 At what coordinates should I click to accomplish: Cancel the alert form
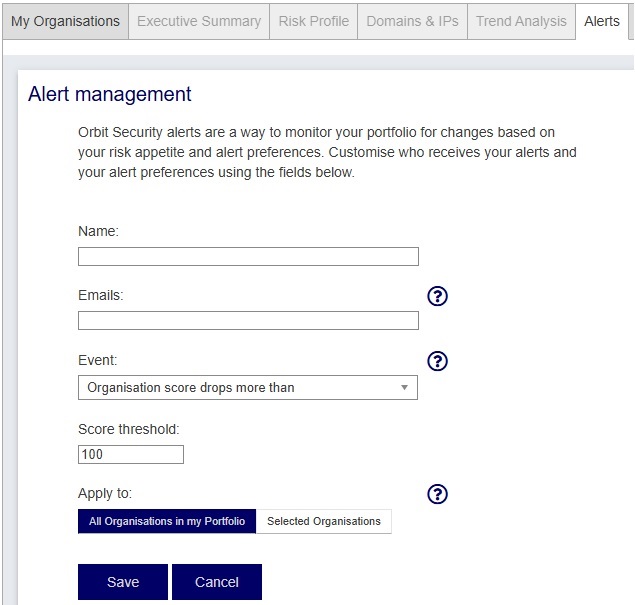(217, 582)
